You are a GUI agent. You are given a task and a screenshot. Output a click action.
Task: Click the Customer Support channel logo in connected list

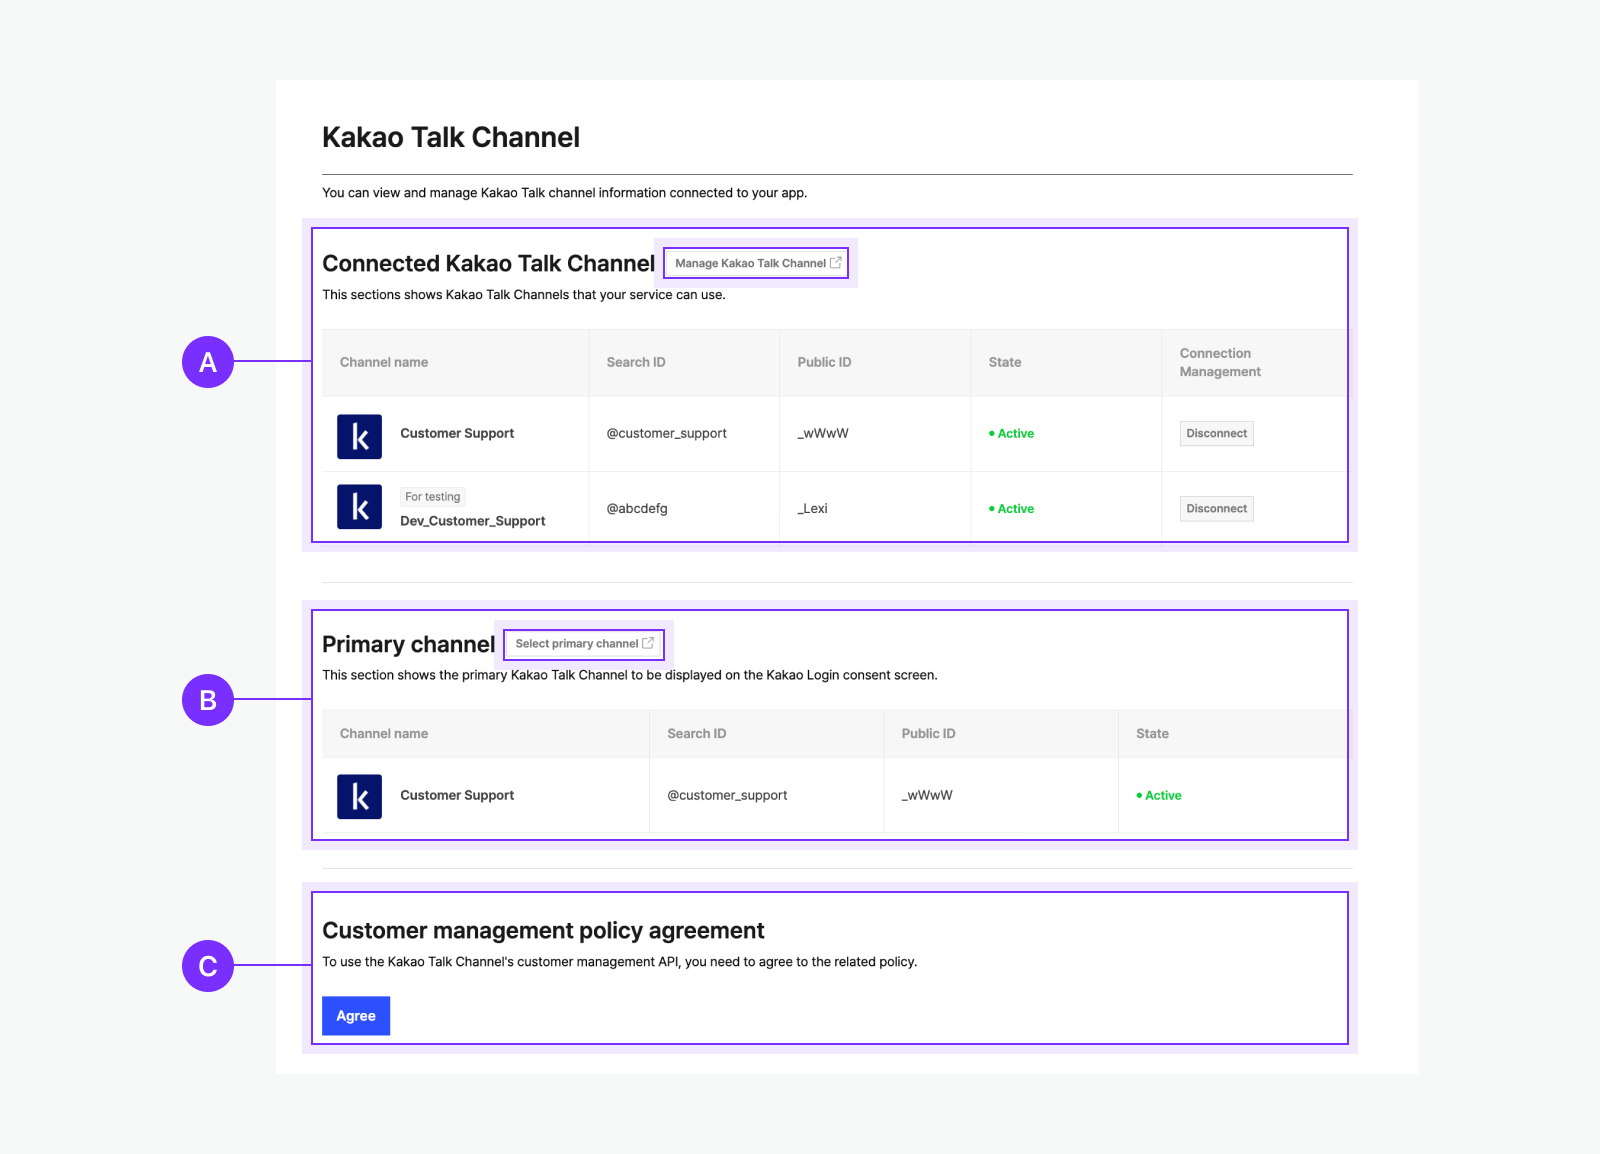pos(359,437)
